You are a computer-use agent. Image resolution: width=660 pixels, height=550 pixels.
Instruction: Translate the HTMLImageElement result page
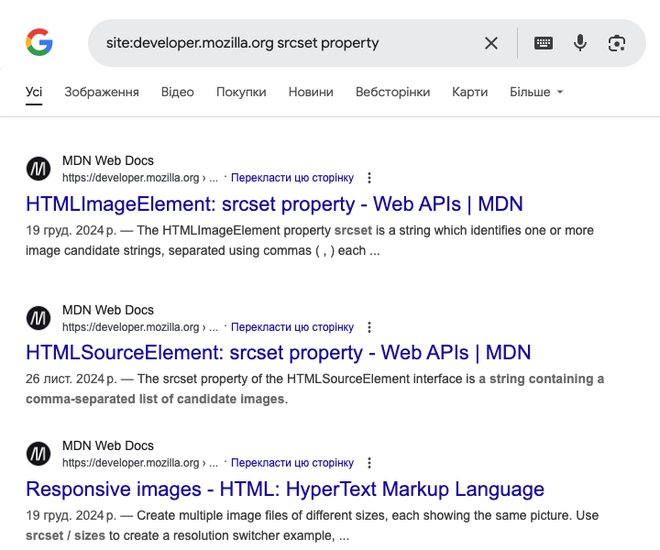(292, 178)
